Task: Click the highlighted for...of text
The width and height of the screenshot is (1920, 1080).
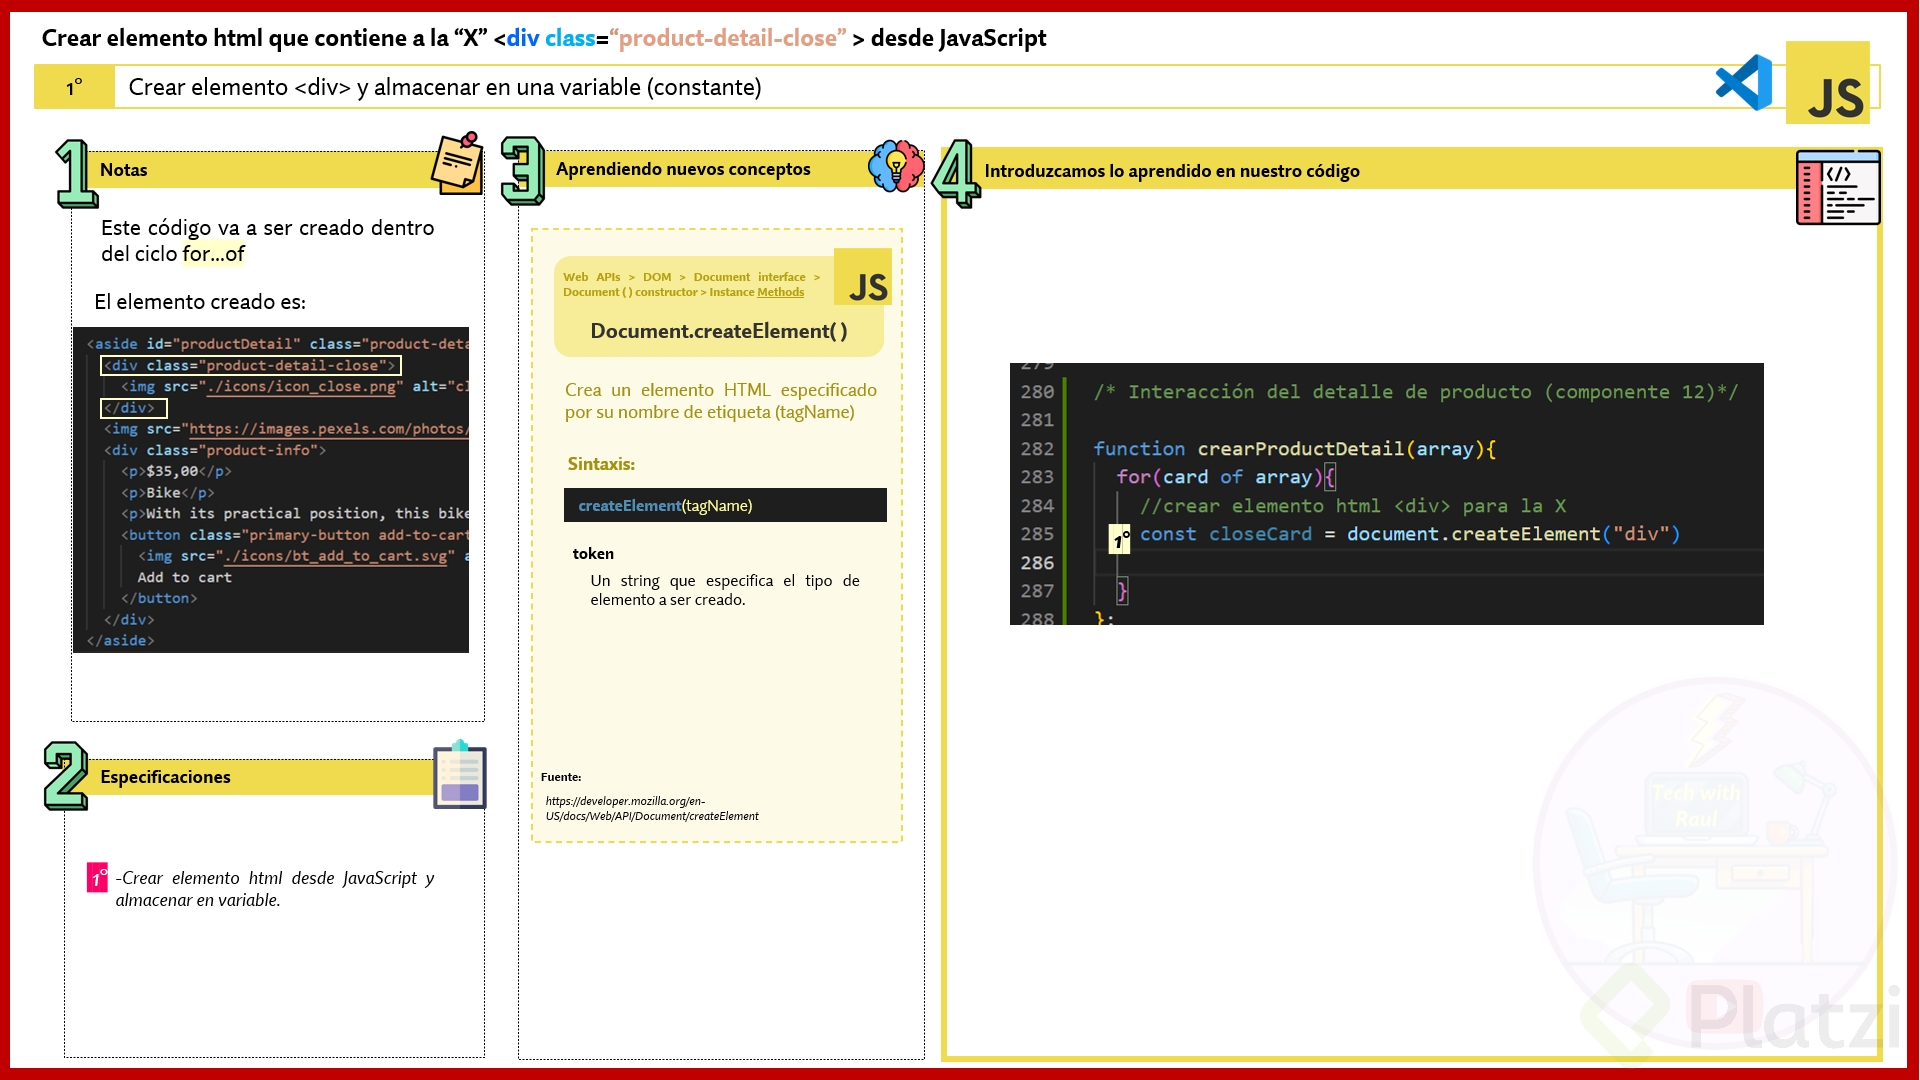Action: [x=213, y=254]
